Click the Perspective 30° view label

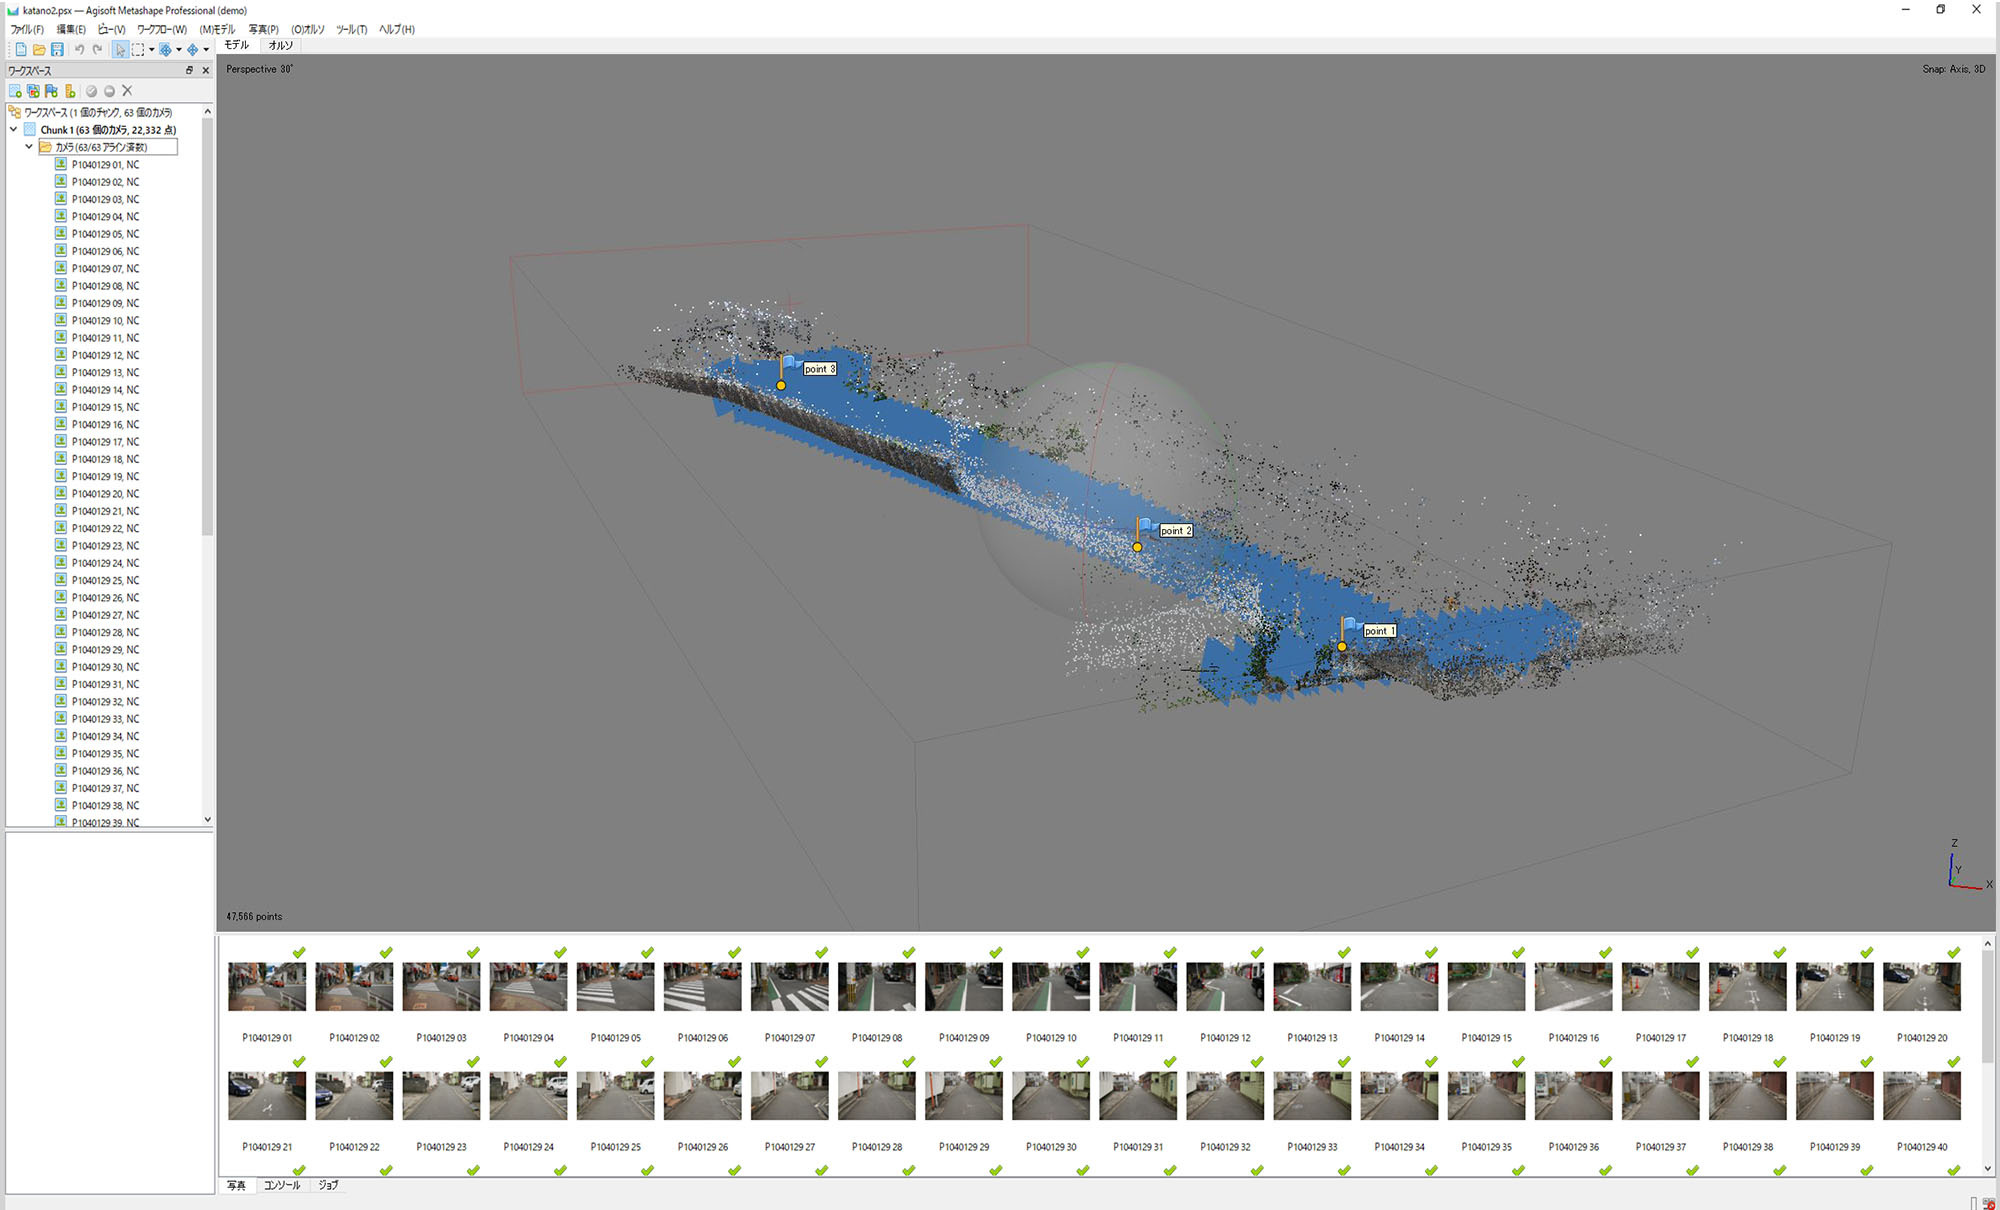[259, 69]
